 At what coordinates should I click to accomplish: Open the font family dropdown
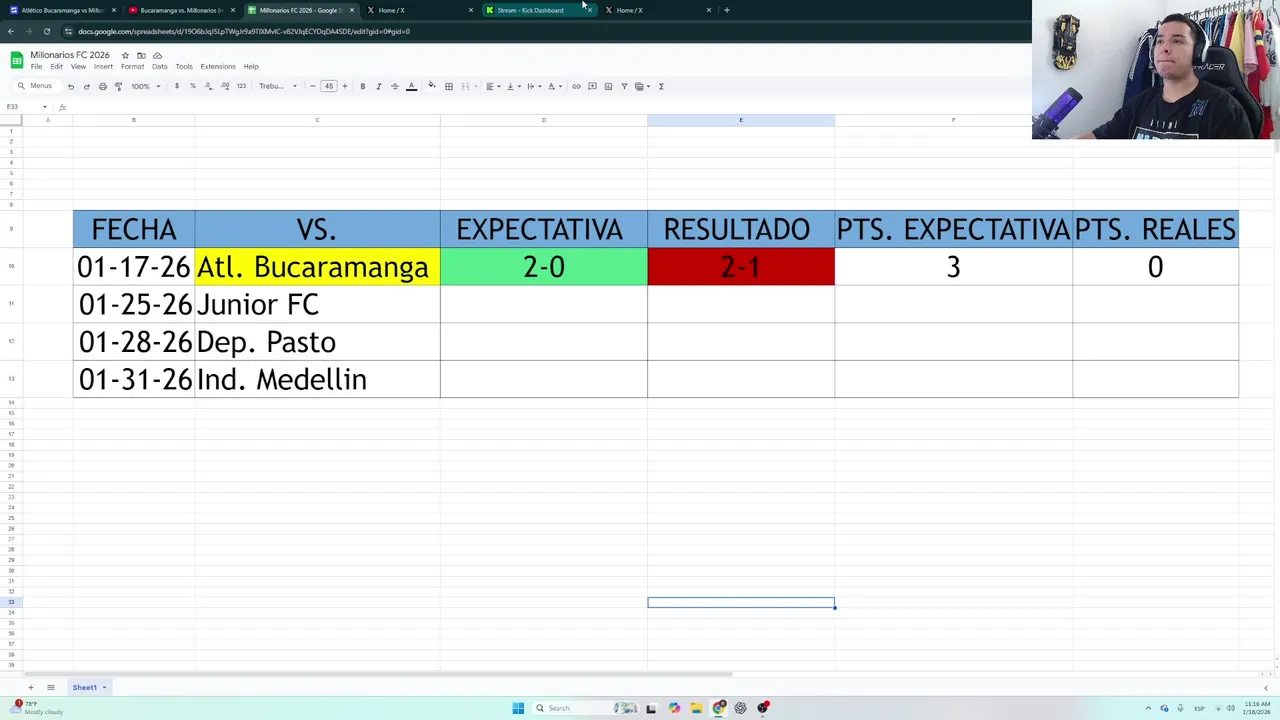(278, 86)
